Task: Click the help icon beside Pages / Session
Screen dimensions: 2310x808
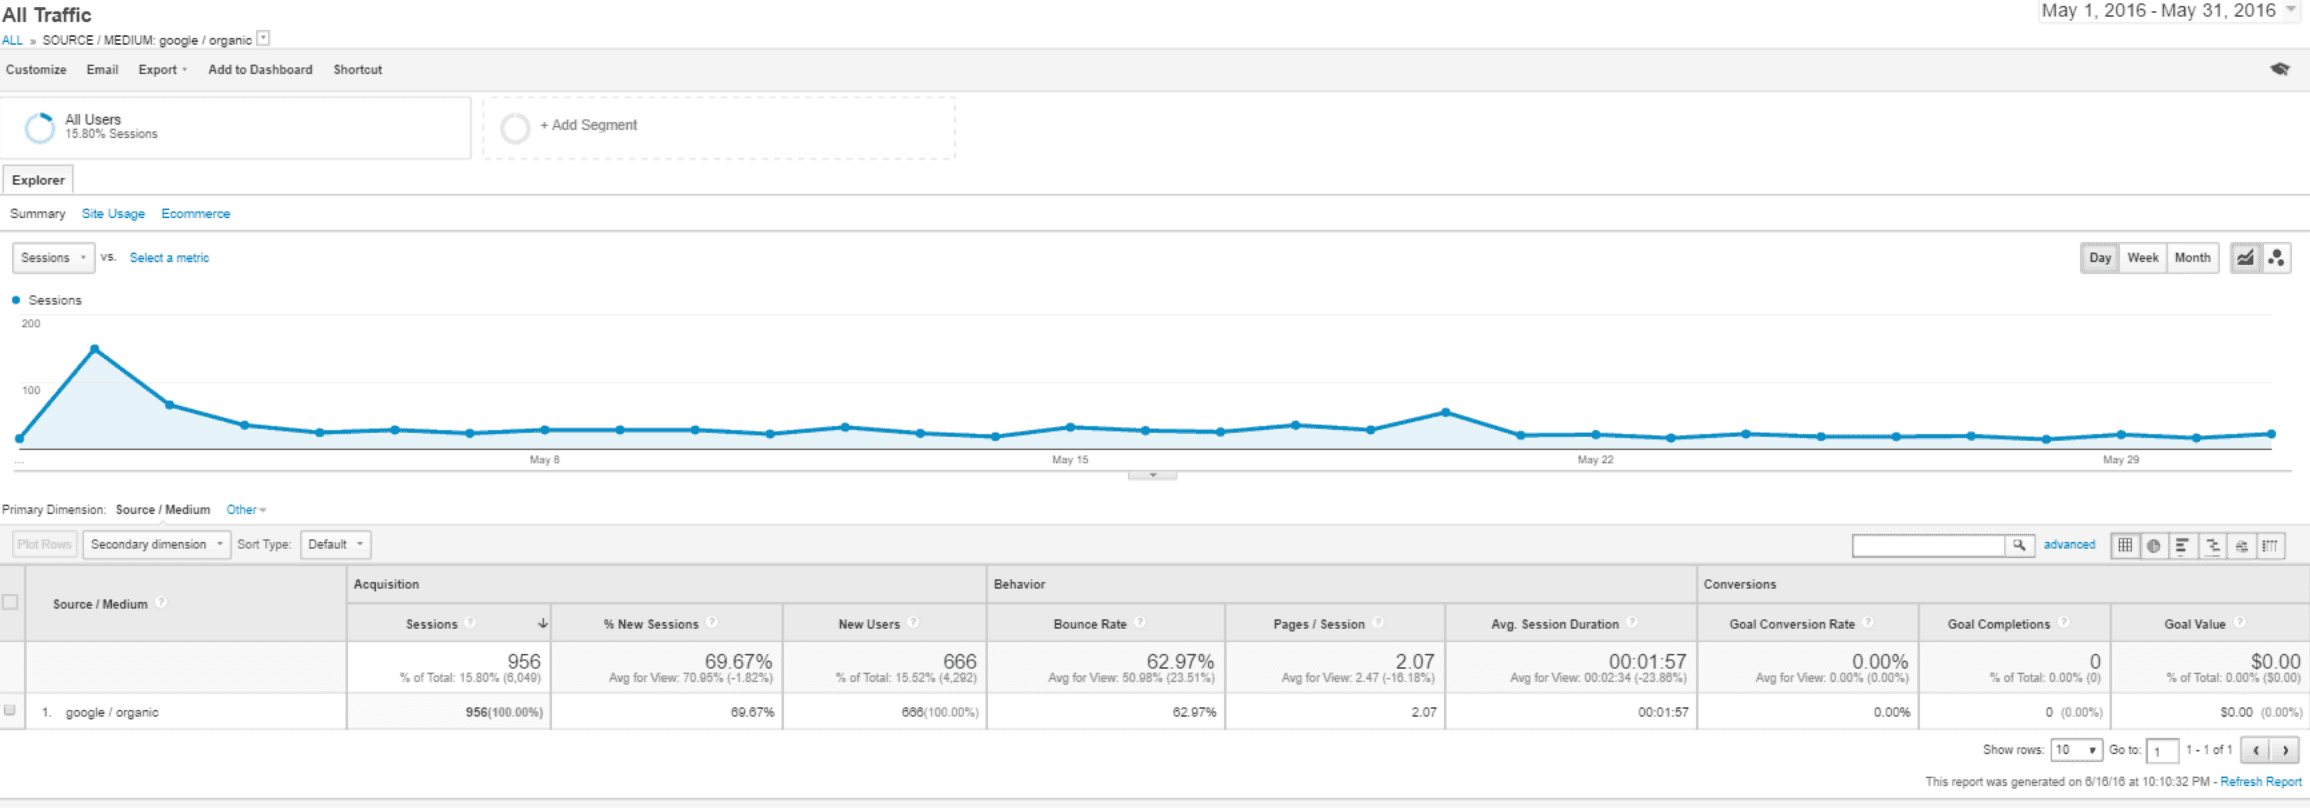Action: point(1378,623)
